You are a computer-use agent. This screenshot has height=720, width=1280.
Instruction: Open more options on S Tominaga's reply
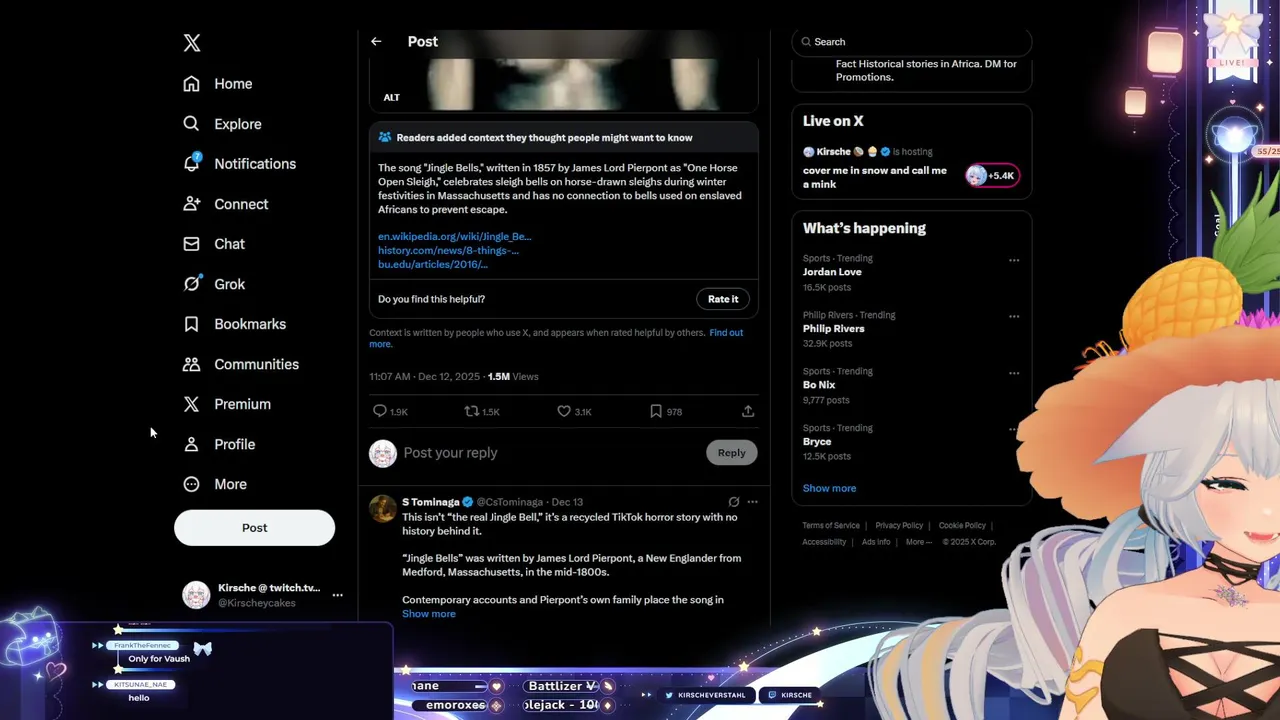[752, 502]
